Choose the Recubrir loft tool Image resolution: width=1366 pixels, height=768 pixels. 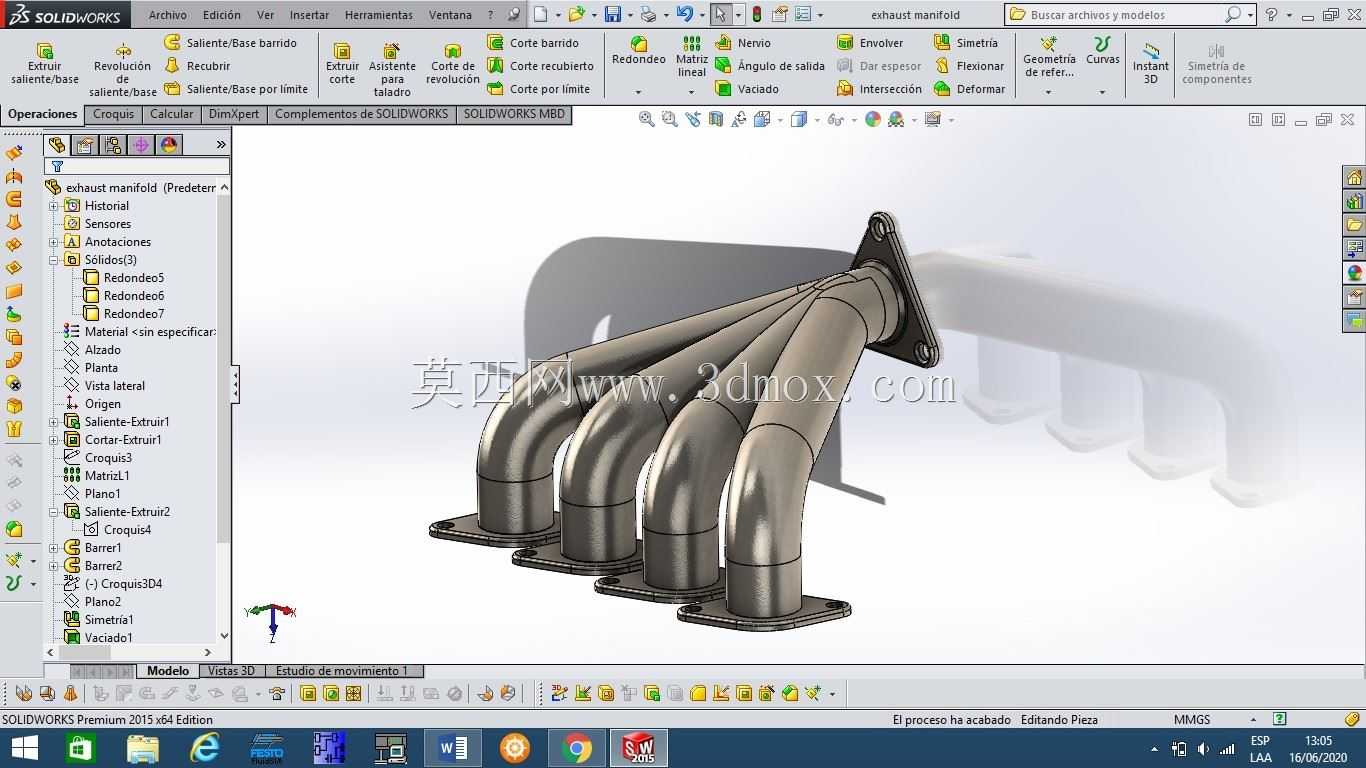[197, 66]
